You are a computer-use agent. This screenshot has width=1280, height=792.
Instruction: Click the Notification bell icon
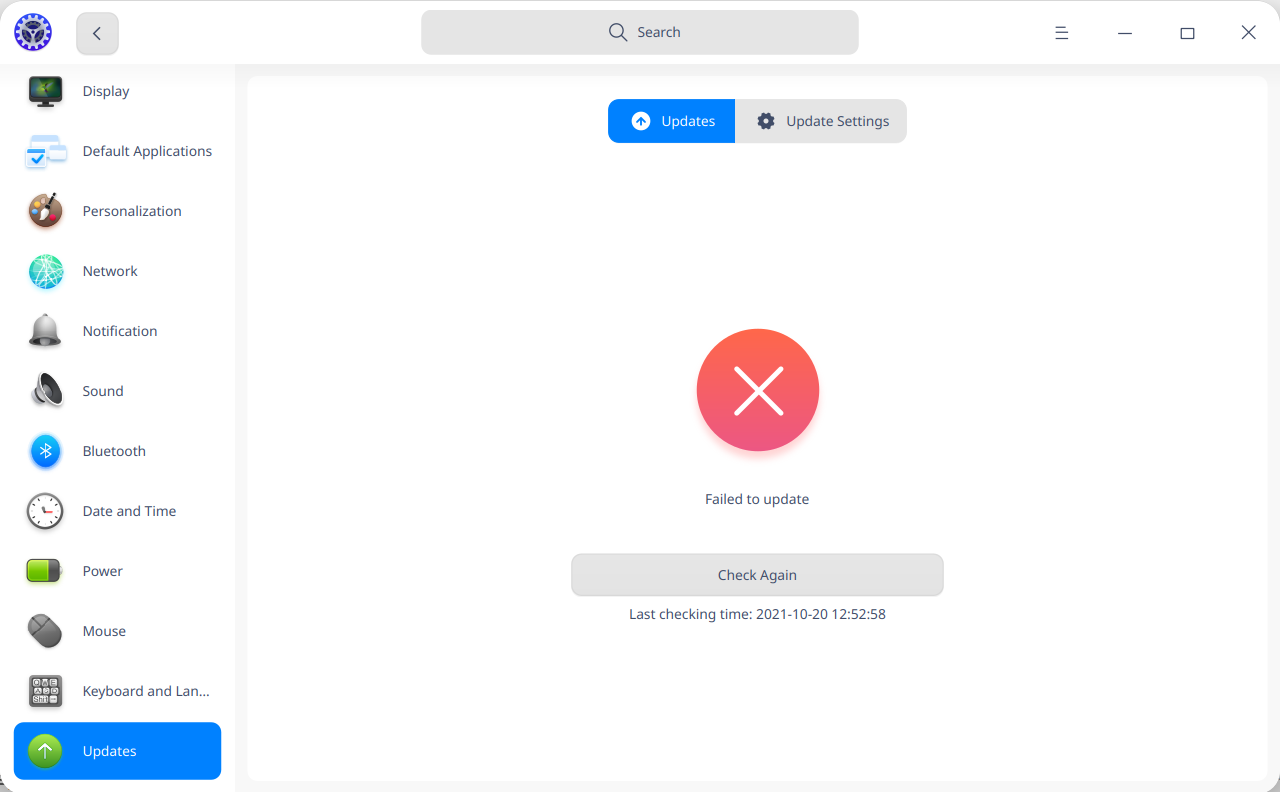(x=45, y=331)
